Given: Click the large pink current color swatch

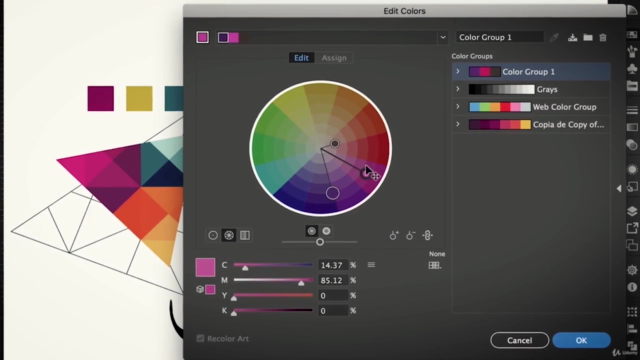Looking at the screenshot, I should 205,267.
